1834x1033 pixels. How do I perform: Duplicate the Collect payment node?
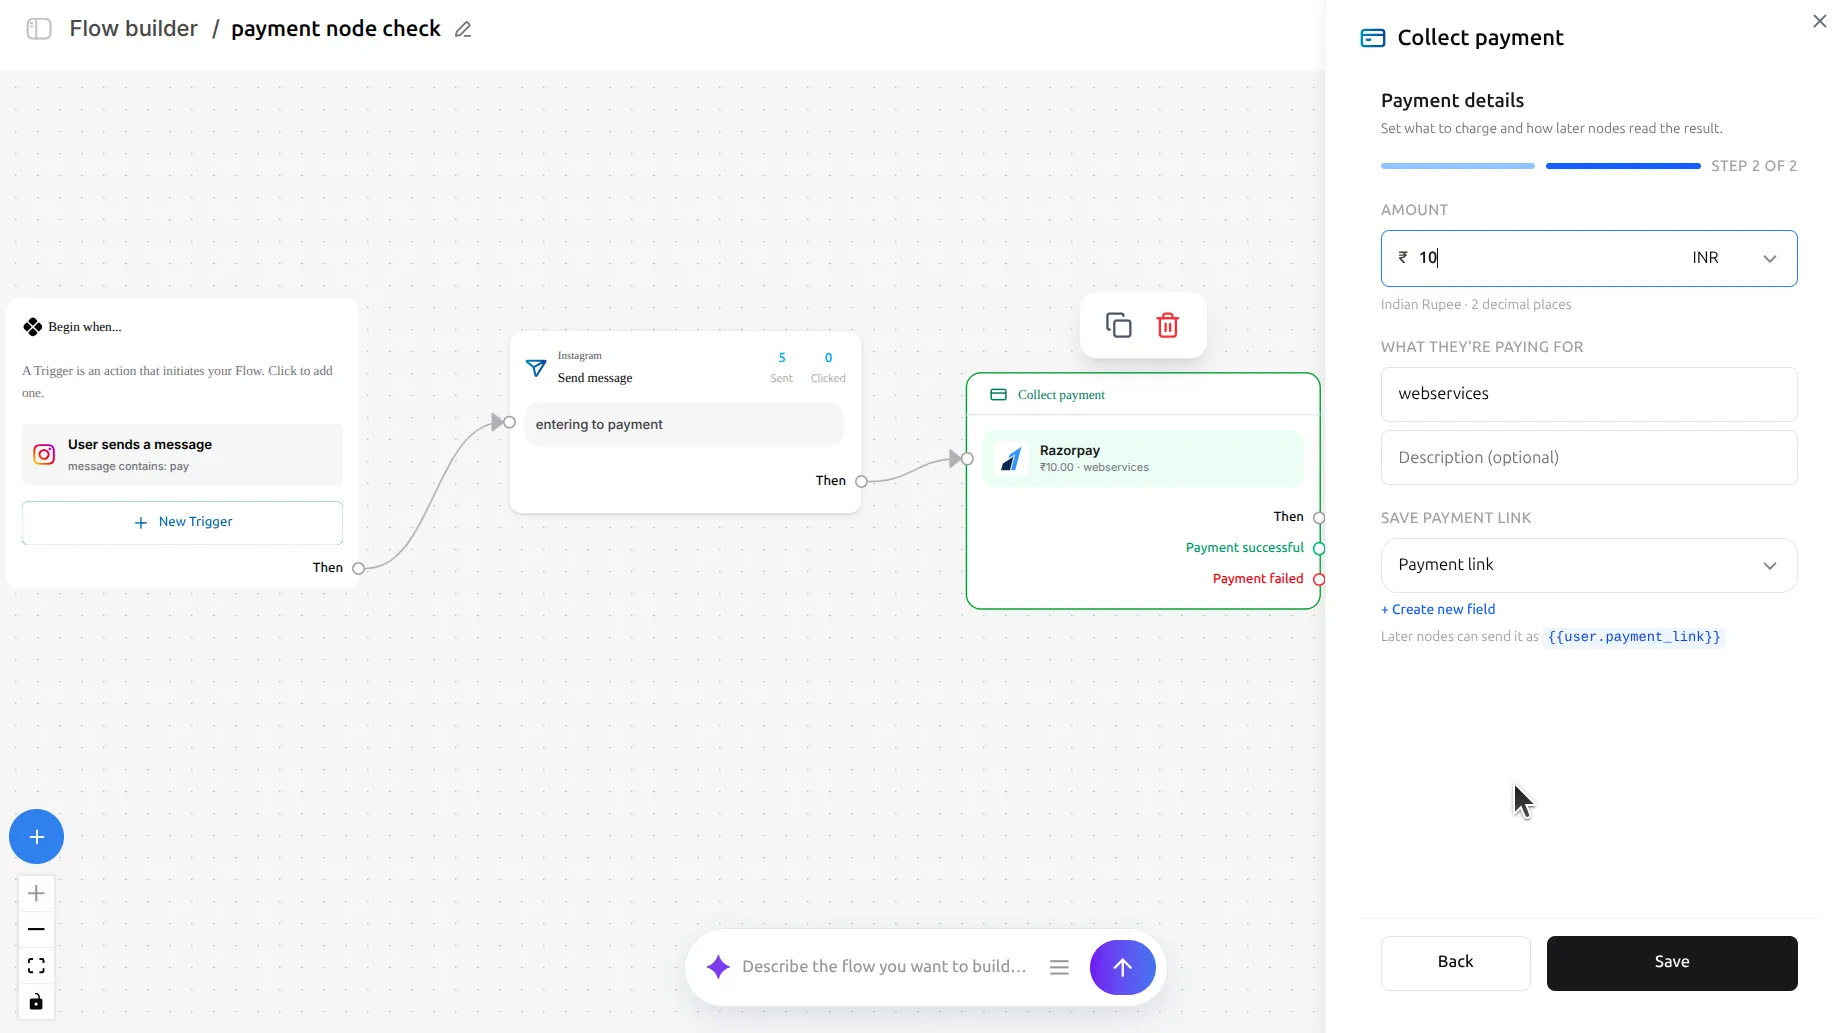pos(1118,325)
